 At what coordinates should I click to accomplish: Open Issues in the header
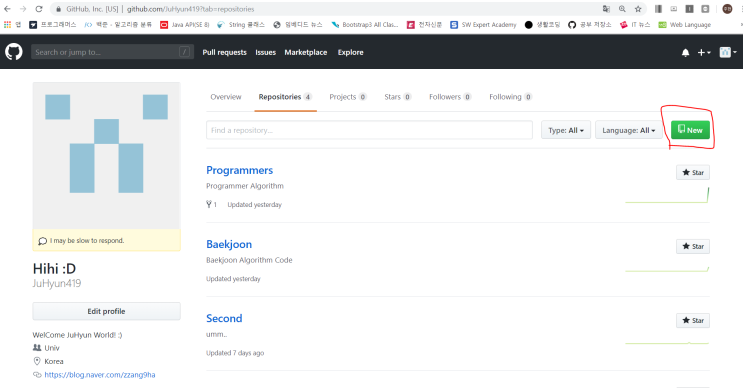pos(265,52)
